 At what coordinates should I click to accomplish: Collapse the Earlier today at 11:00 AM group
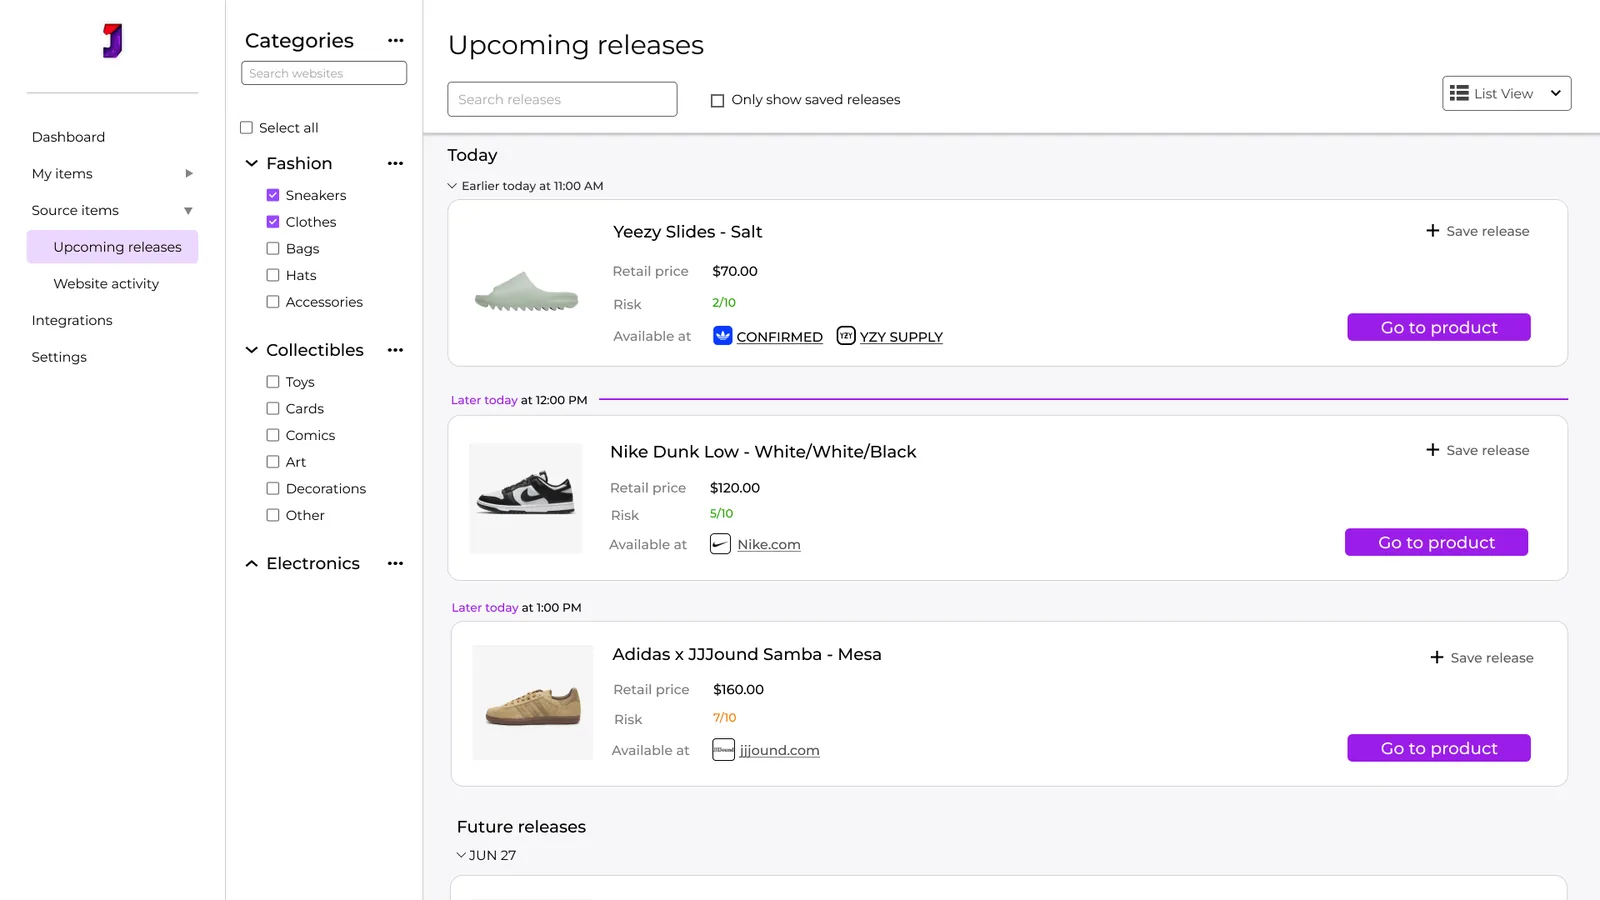pos(452,186)
